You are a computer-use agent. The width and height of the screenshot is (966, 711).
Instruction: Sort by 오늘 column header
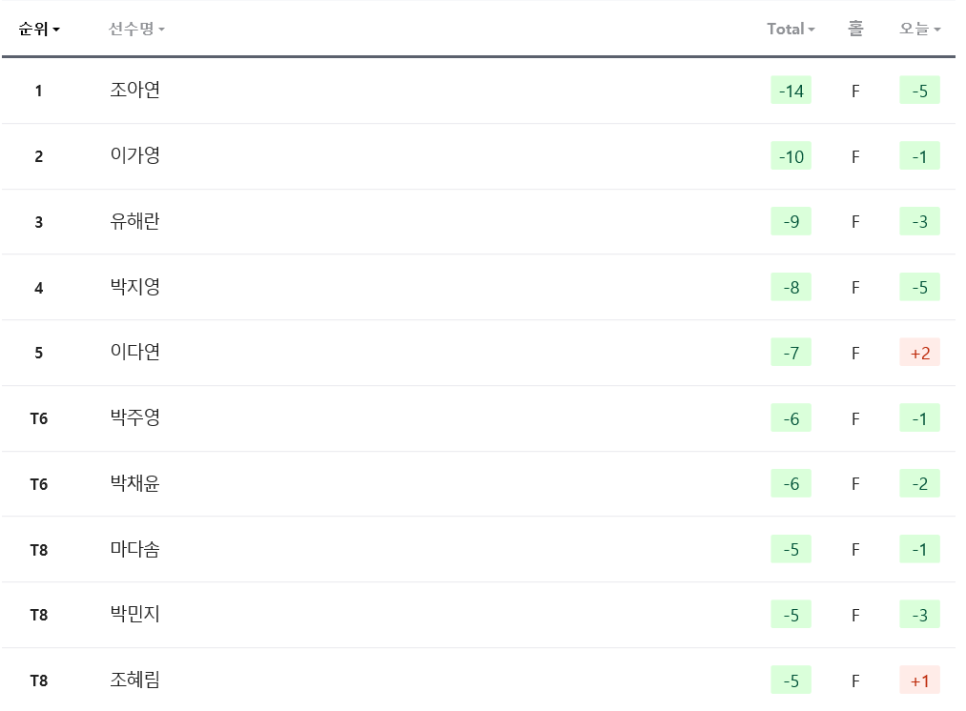(x=919, y=29)
